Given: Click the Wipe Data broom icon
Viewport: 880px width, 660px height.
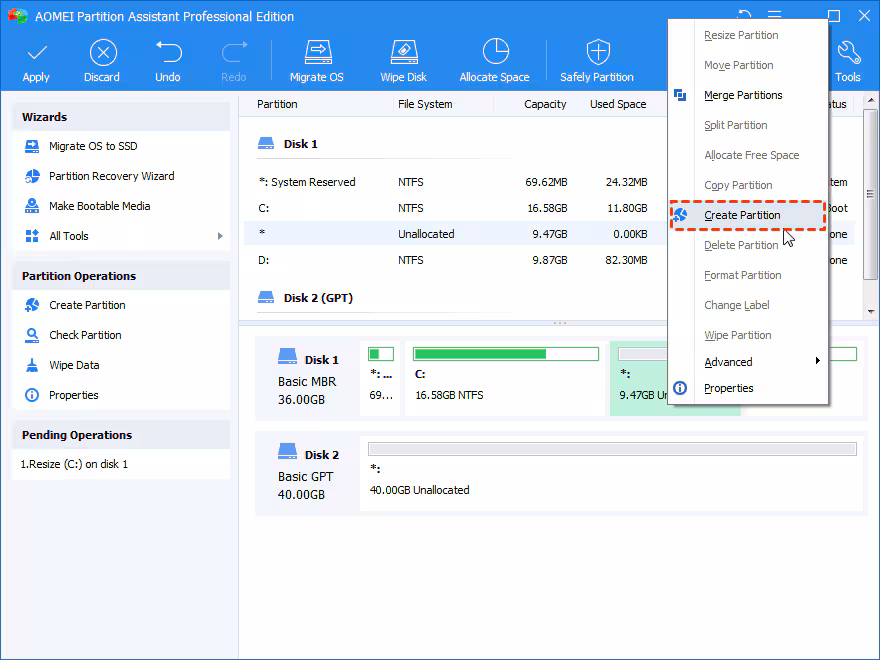Looking at the screenshot, I should point(32,365).
